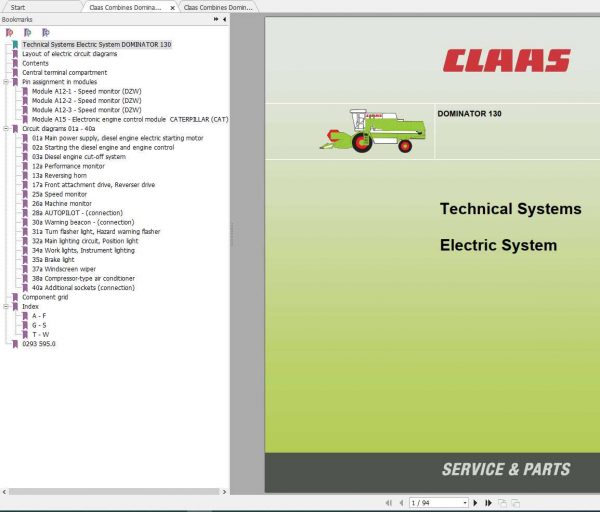
Task: Open Central terminal compartment bookmark
Action: (64, 73)
